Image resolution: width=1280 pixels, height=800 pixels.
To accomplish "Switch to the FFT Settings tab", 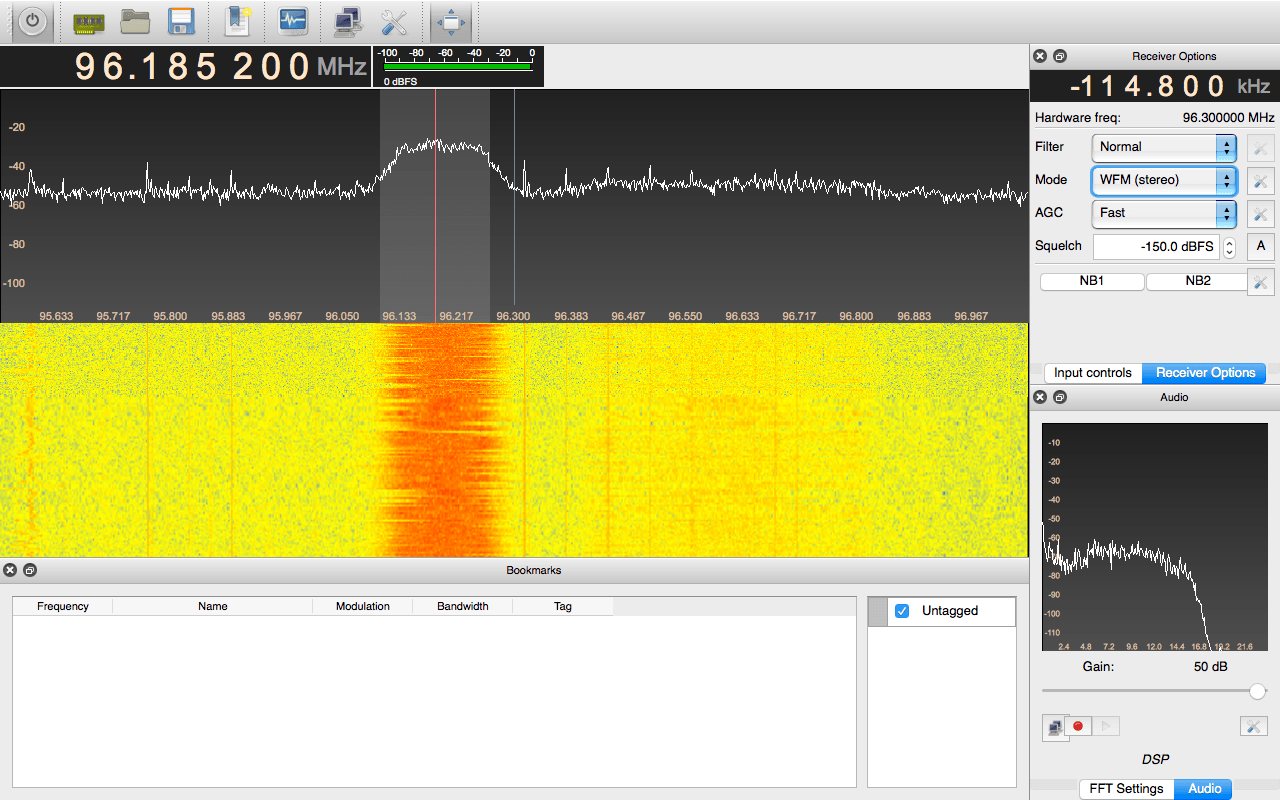I will pyautogui.click(x=1125, y=788).
